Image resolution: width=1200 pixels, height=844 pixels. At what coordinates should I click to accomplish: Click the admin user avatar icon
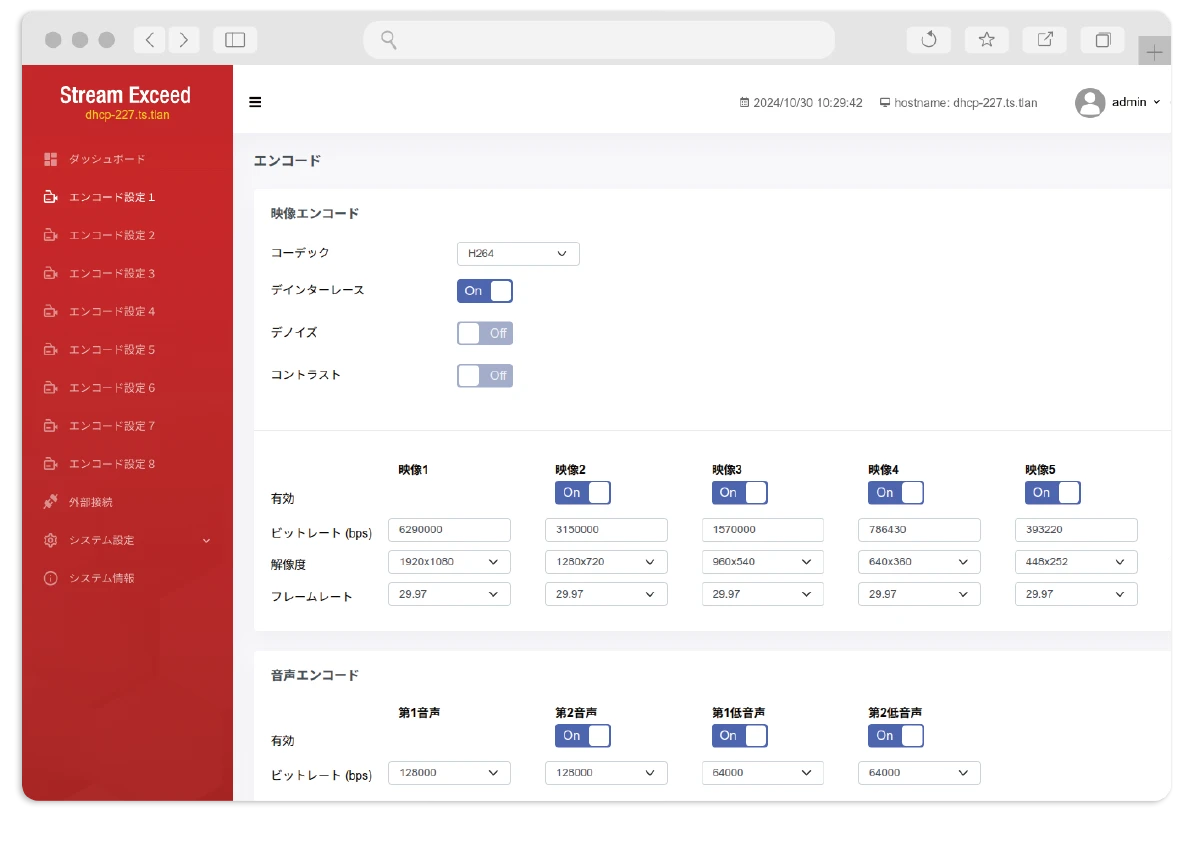(x=1090, y=102)
